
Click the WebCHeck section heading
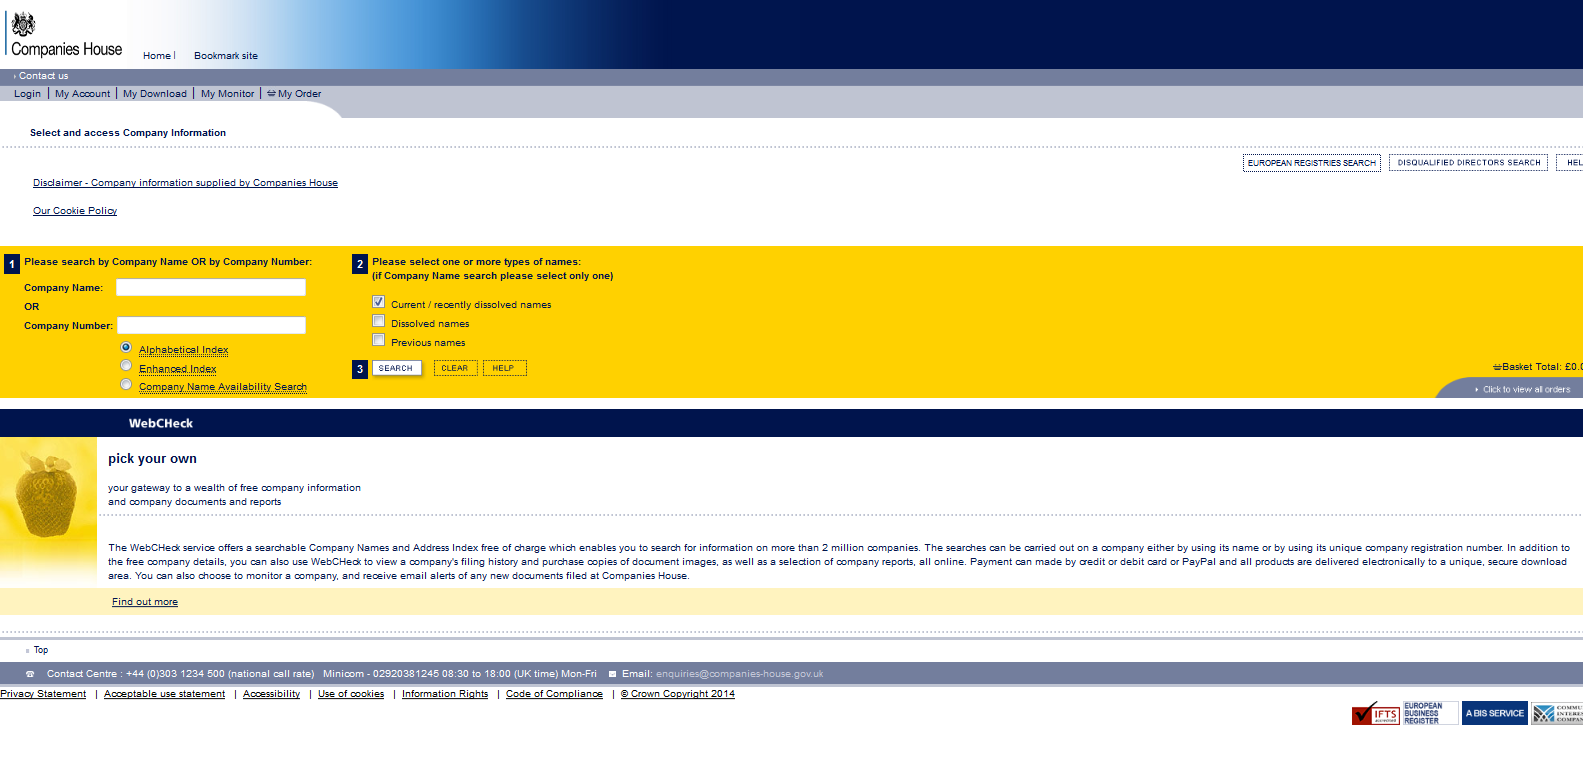tap(161, 424)
